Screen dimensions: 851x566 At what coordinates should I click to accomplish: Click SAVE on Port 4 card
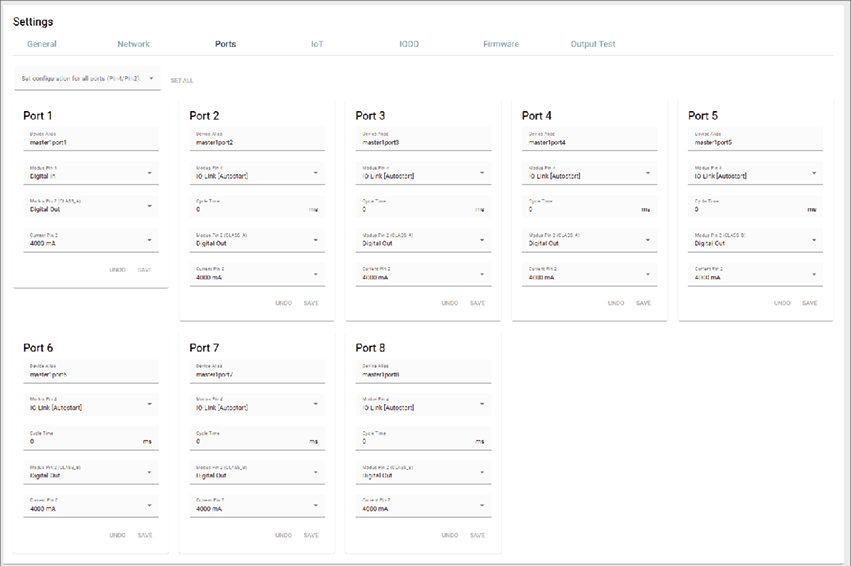[643, 303]
